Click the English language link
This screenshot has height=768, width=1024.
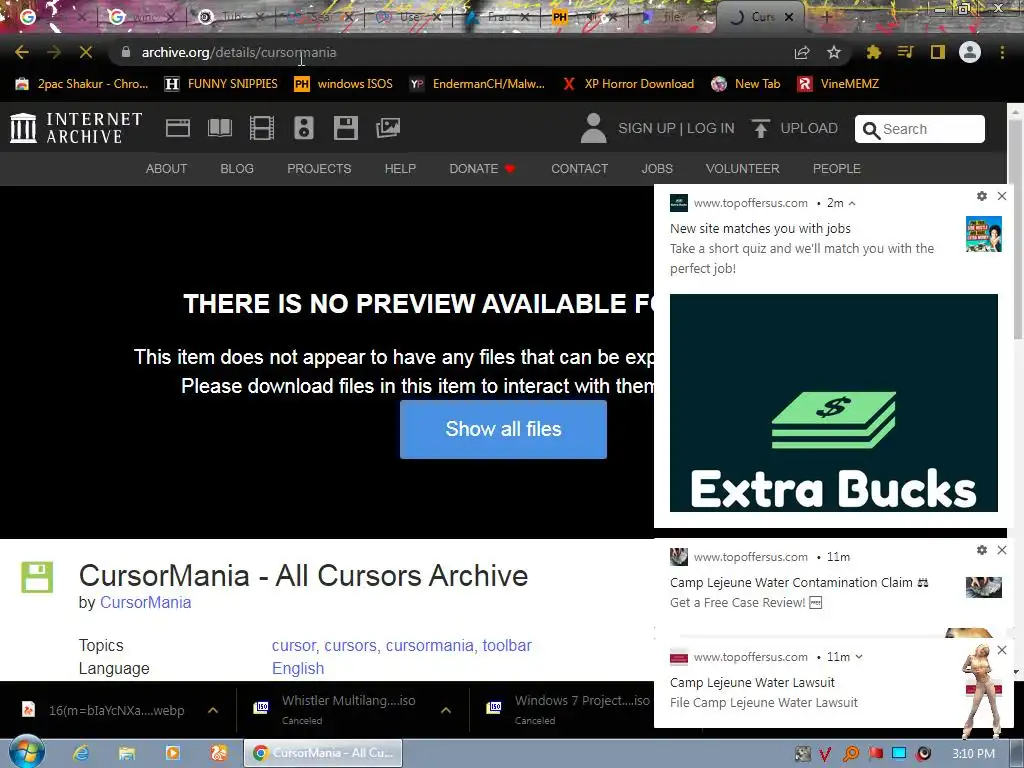(x=298, y=668)
